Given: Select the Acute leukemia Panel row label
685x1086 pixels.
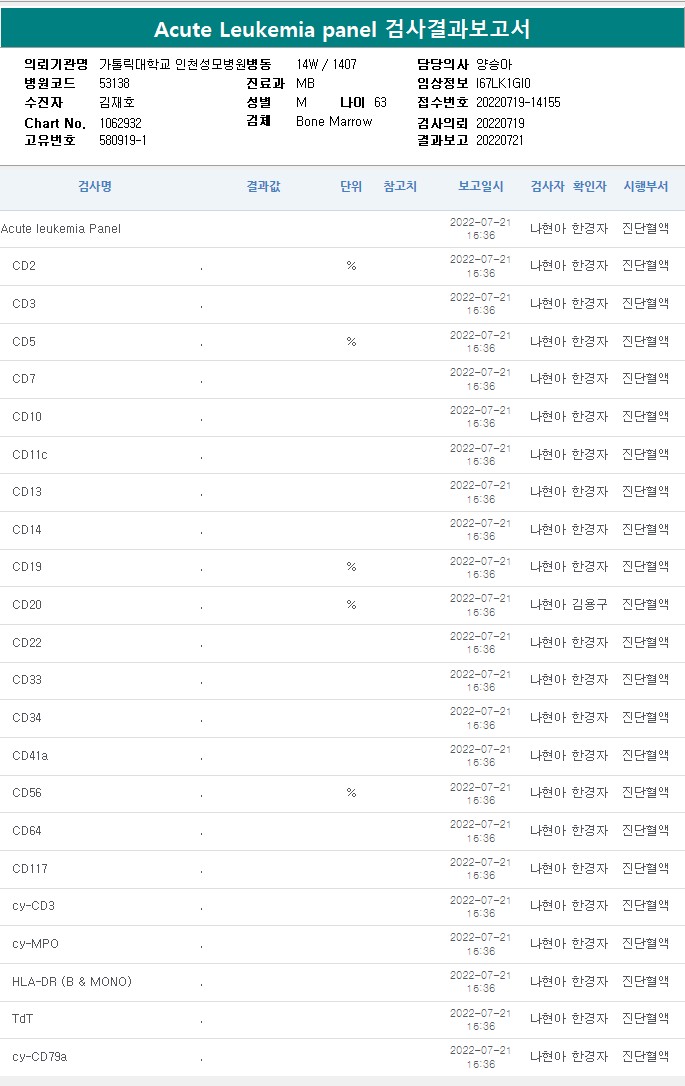Looking at the screenshot, I should point(61,229).
